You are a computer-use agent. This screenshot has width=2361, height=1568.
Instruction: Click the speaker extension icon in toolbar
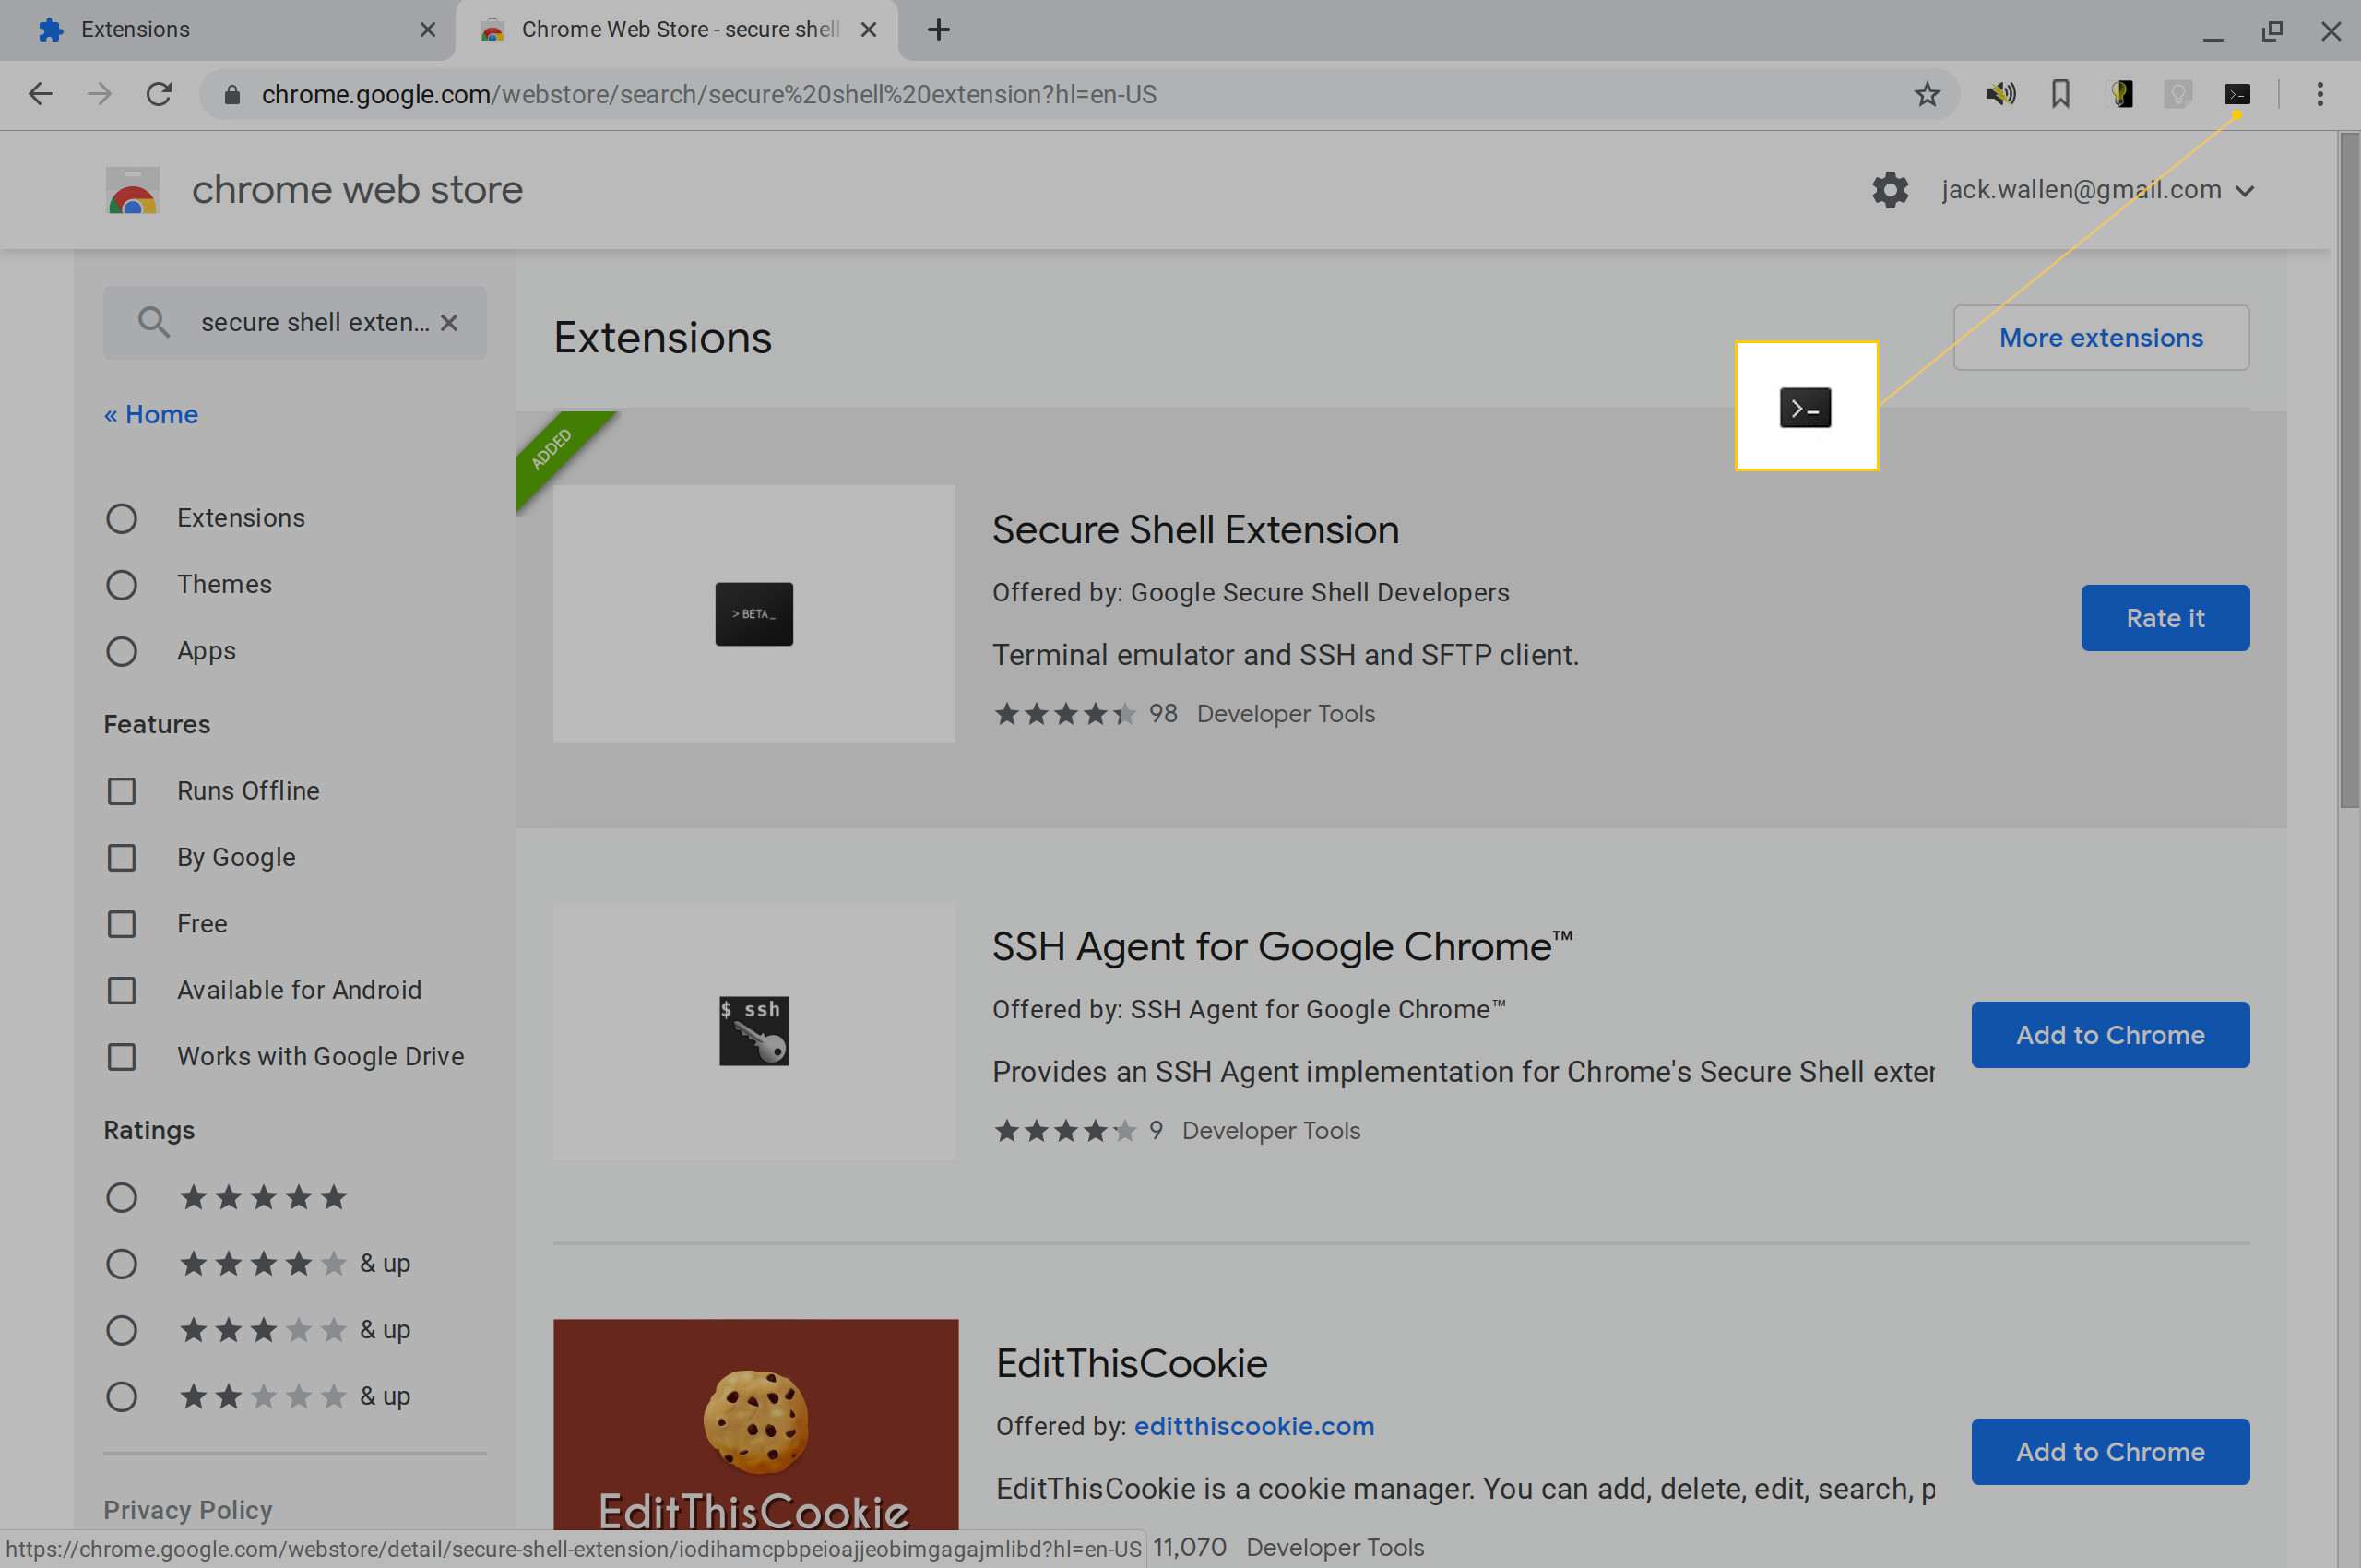point(2001,94)
